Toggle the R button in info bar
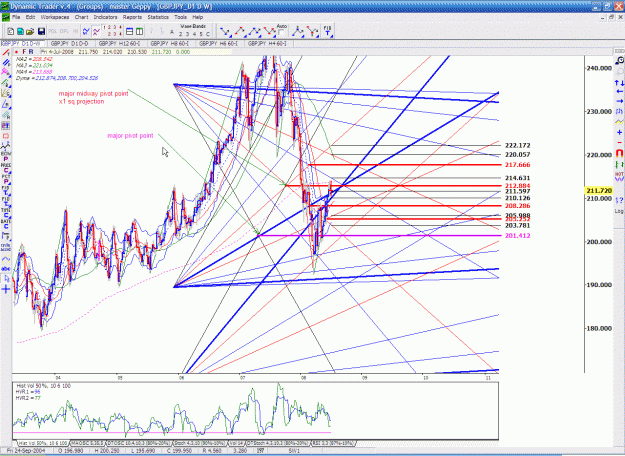Image resolution: width=625 pixels, height=456 pixels. (x=31, y=52)
